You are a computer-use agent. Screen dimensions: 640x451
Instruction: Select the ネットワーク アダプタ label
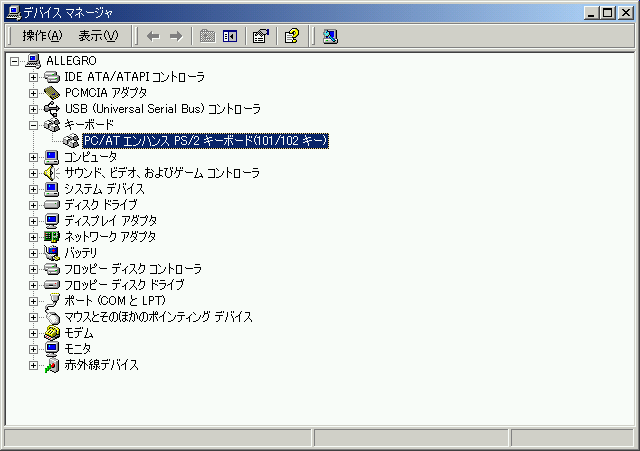click(110, 237)
